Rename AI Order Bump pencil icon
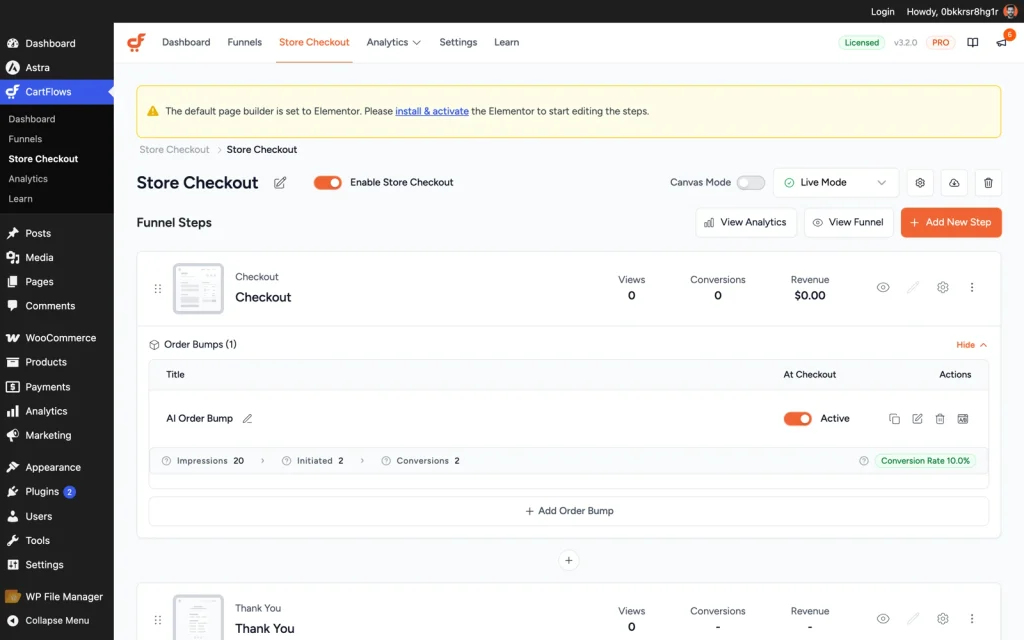 pyautogui.click(x=248, y=419)
